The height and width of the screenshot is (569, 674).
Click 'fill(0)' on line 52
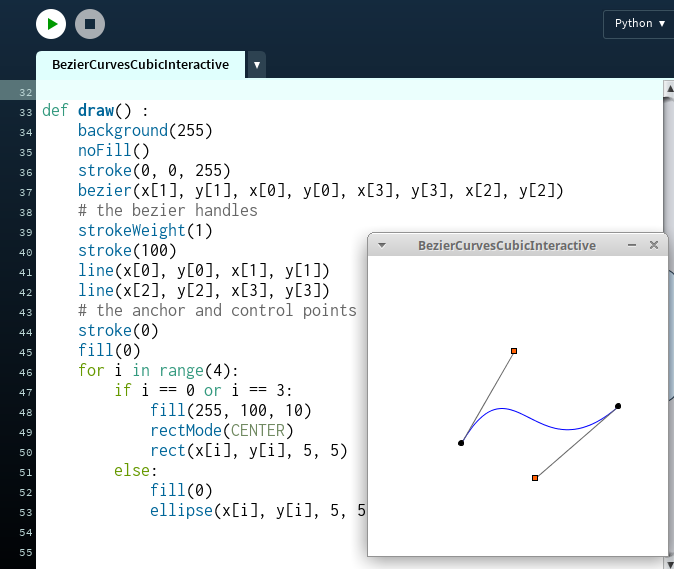(181, 490)
